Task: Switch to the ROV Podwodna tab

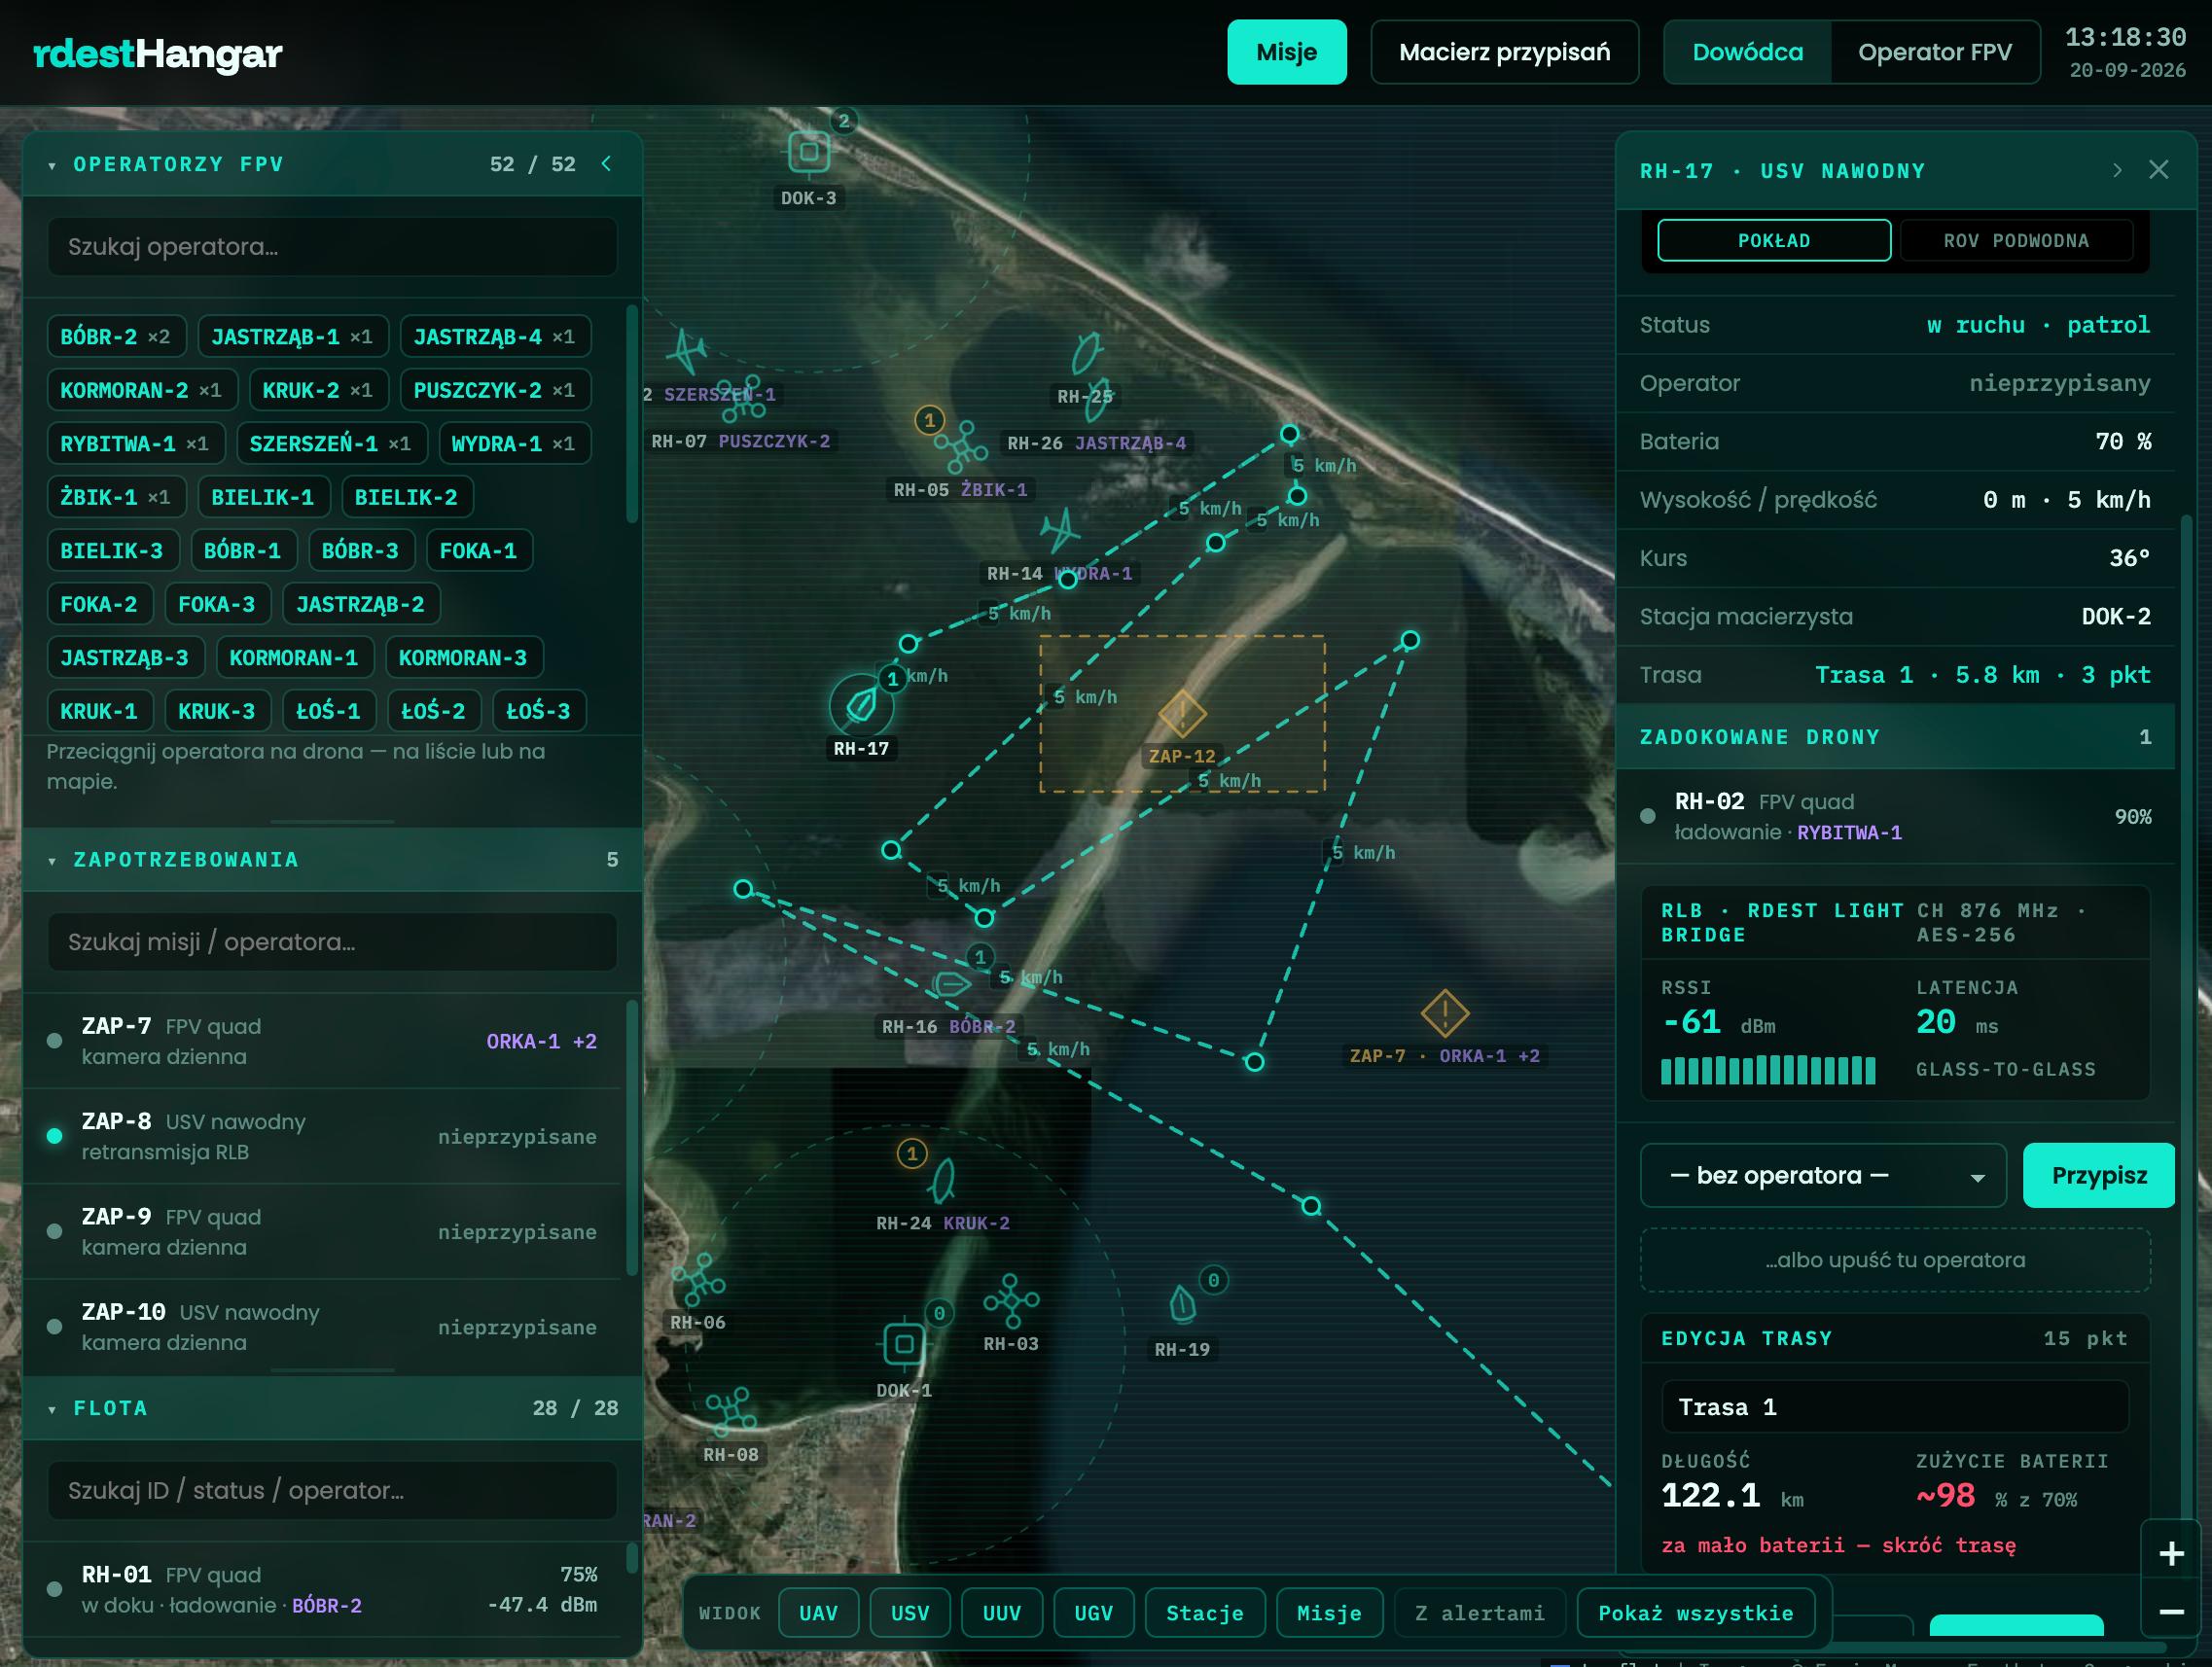Action: coord(2016,240)
